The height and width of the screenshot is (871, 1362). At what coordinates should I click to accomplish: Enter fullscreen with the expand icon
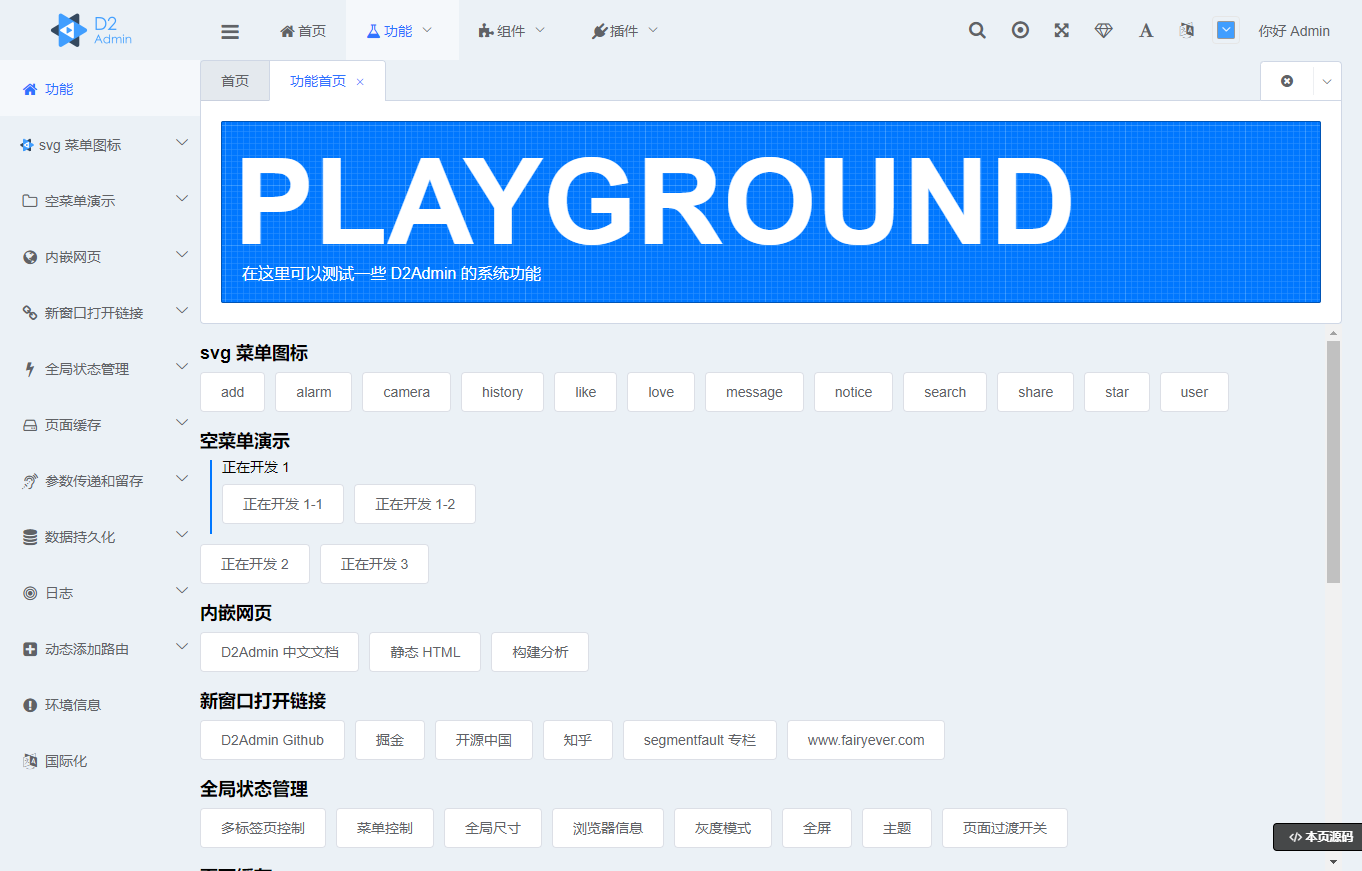coord(1062,30)
